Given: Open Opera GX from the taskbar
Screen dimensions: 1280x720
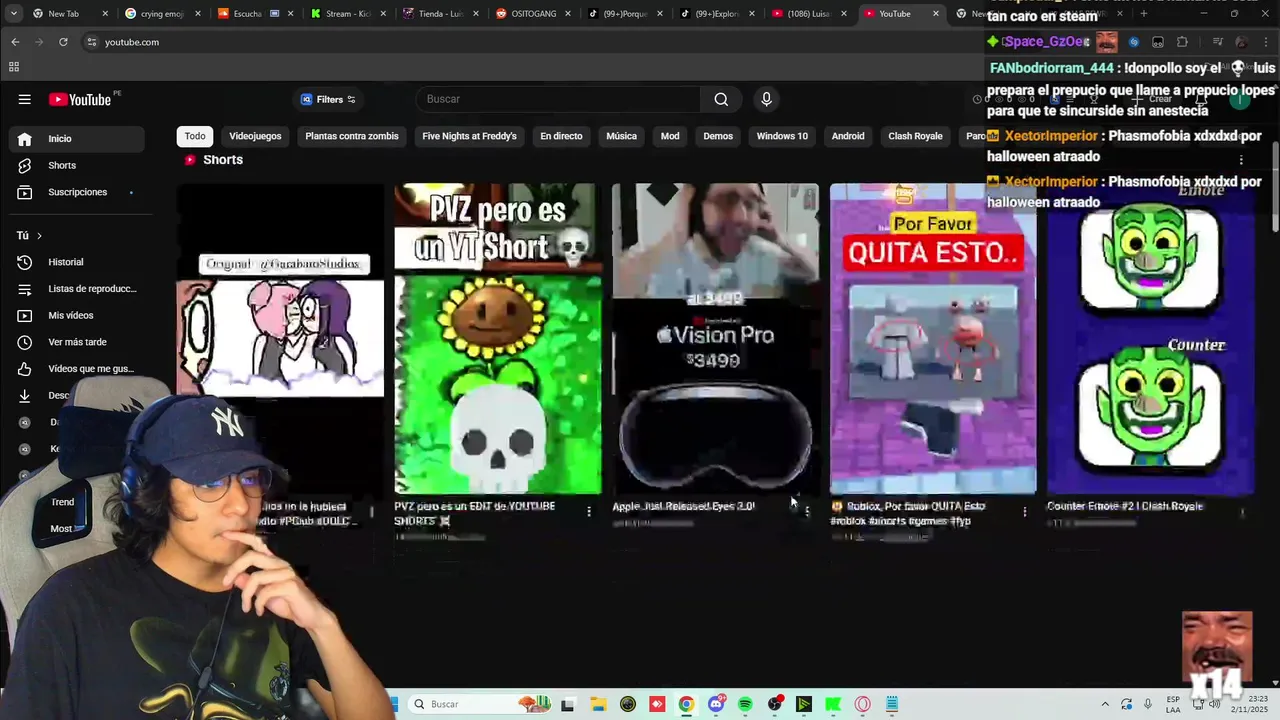Looking at the screenshot, I should pyautogui.click(x=862, y=704).
